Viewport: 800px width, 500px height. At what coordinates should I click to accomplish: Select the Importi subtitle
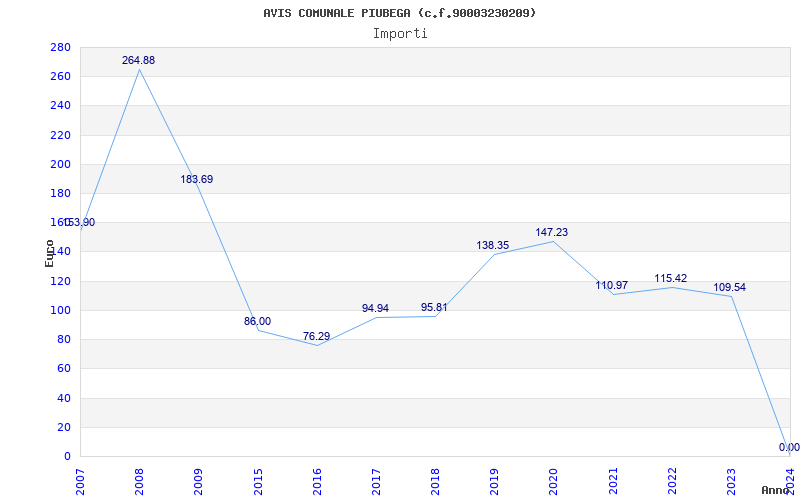(x=400, y=34)
